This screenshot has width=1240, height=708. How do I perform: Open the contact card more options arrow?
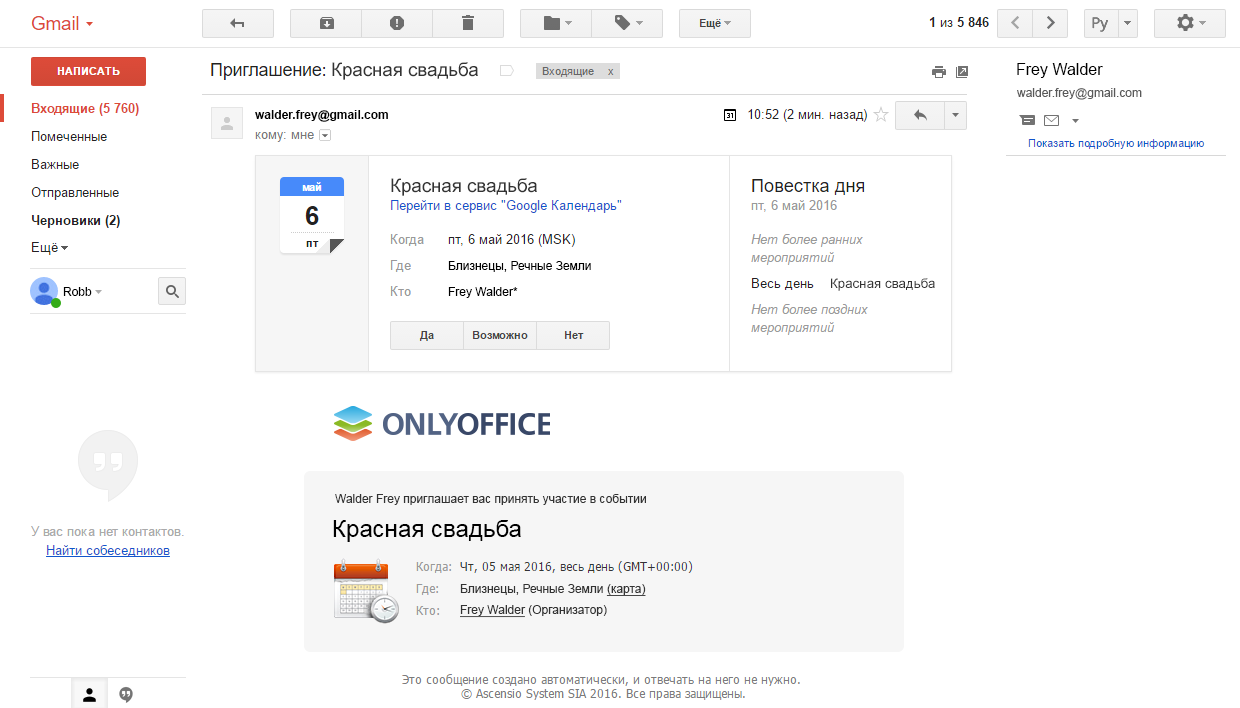[1075, 121]
